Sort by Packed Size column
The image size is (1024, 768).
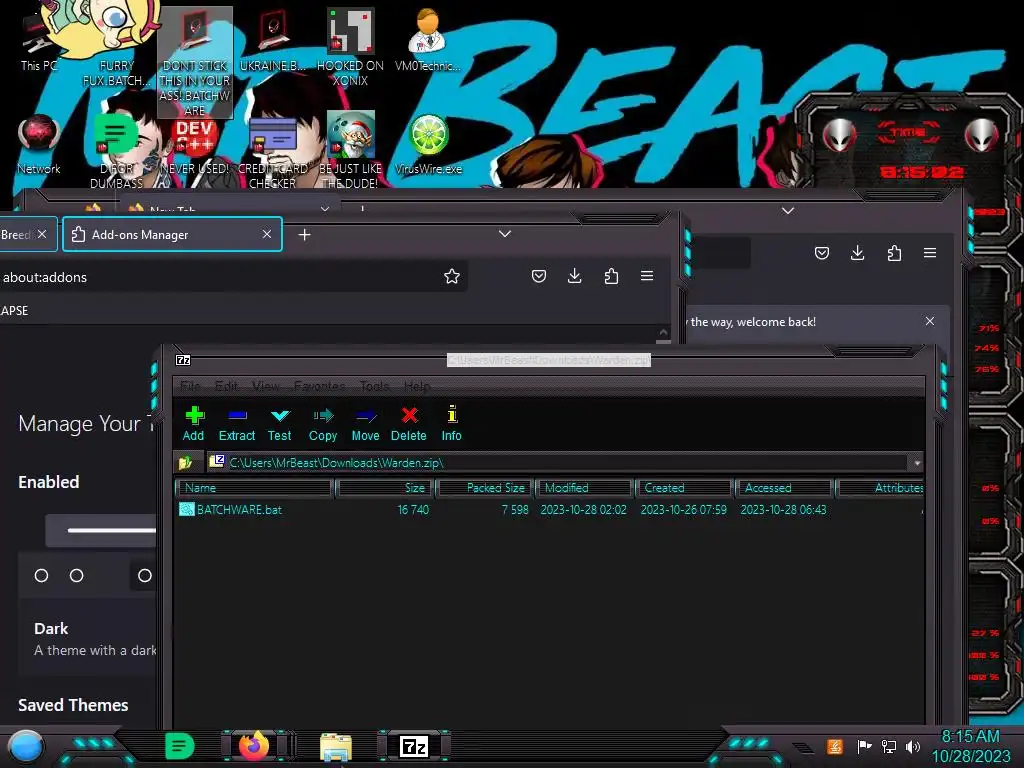point(486,488)
